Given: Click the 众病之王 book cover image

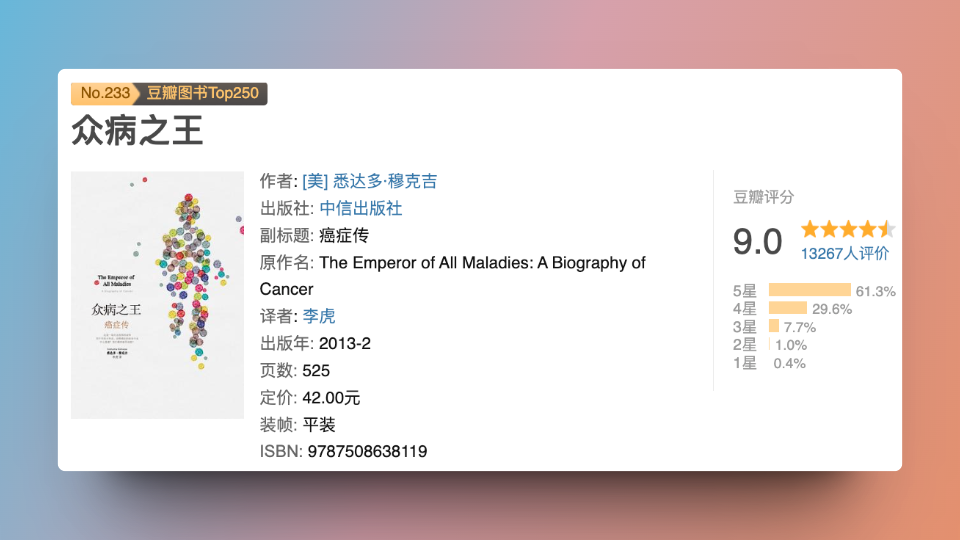Looking at the screenshot, I should [157, 295].
